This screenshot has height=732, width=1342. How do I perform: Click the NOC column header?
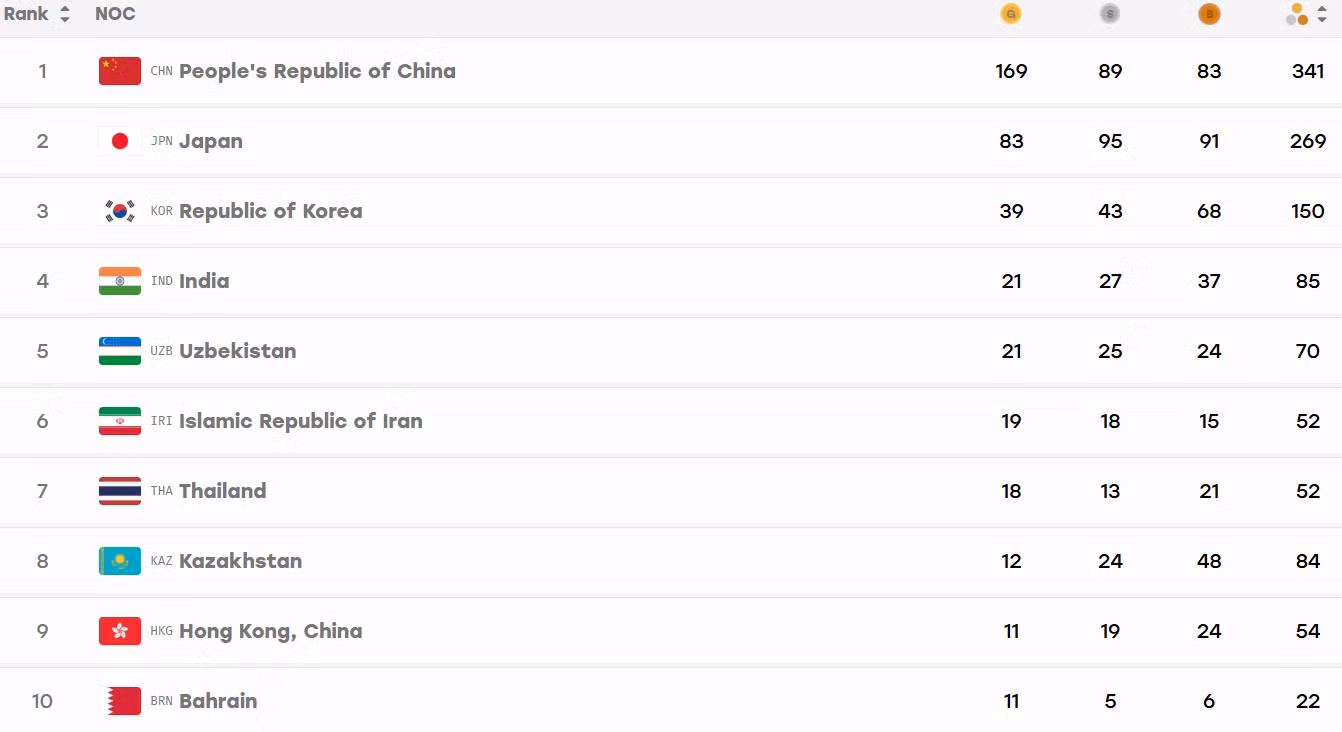pyautogui.click(x=115, y=14)
